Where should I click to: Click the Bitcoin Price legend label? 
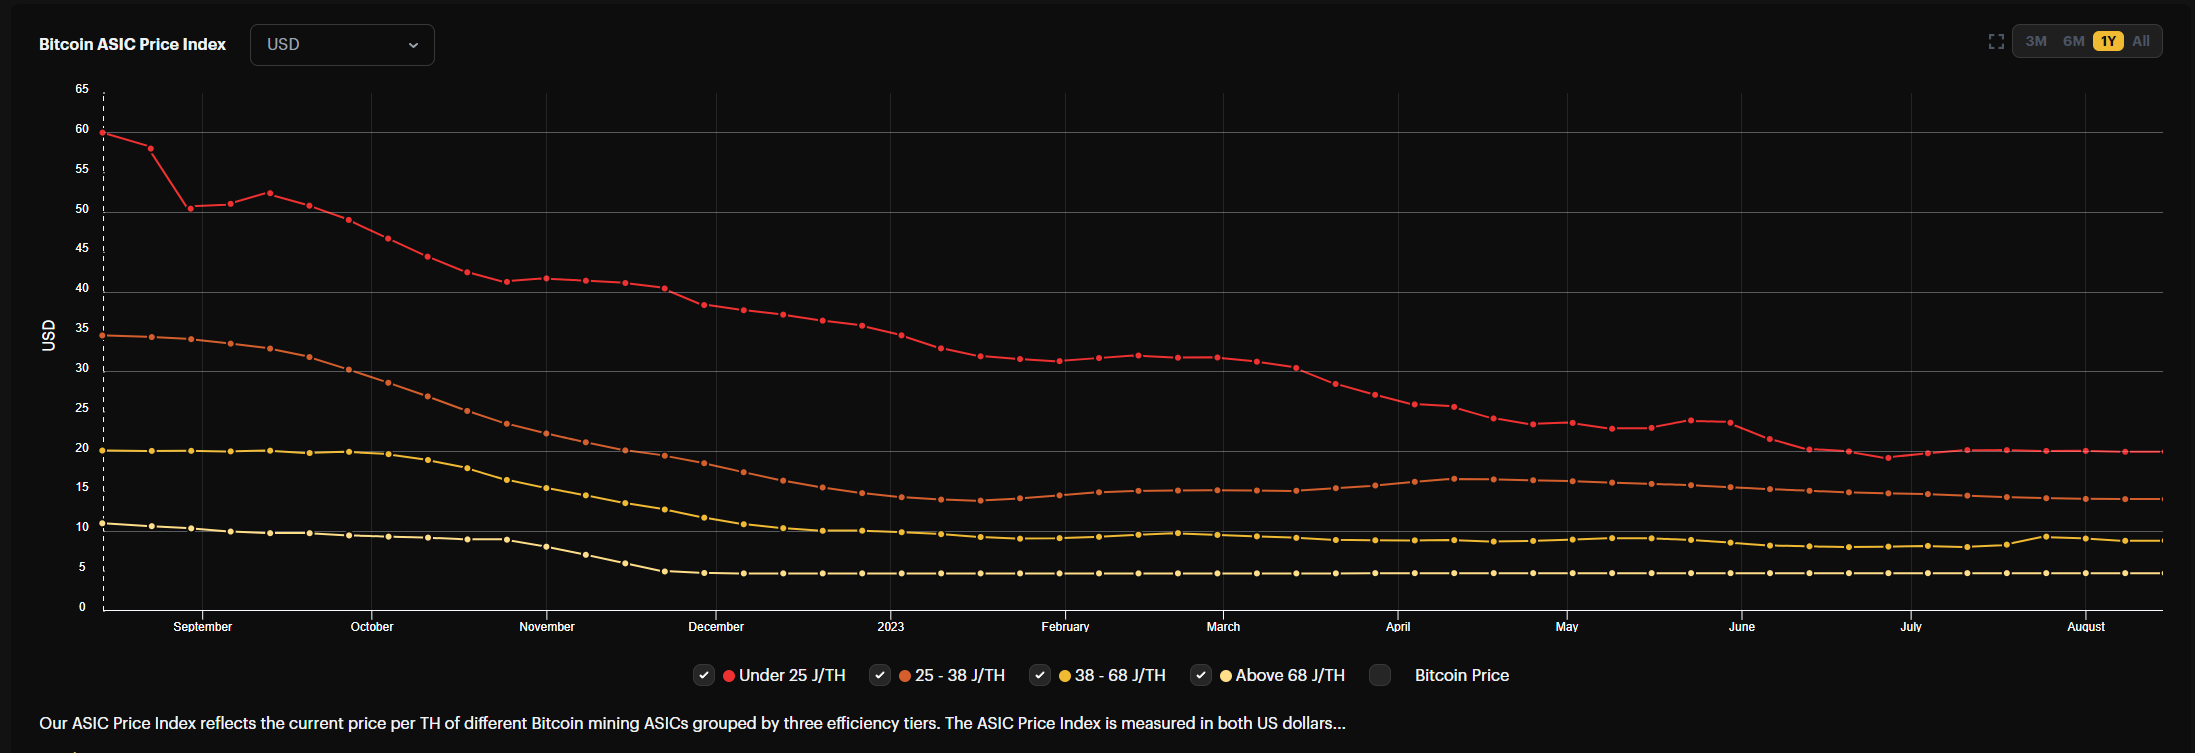(x=1461, y=676)
